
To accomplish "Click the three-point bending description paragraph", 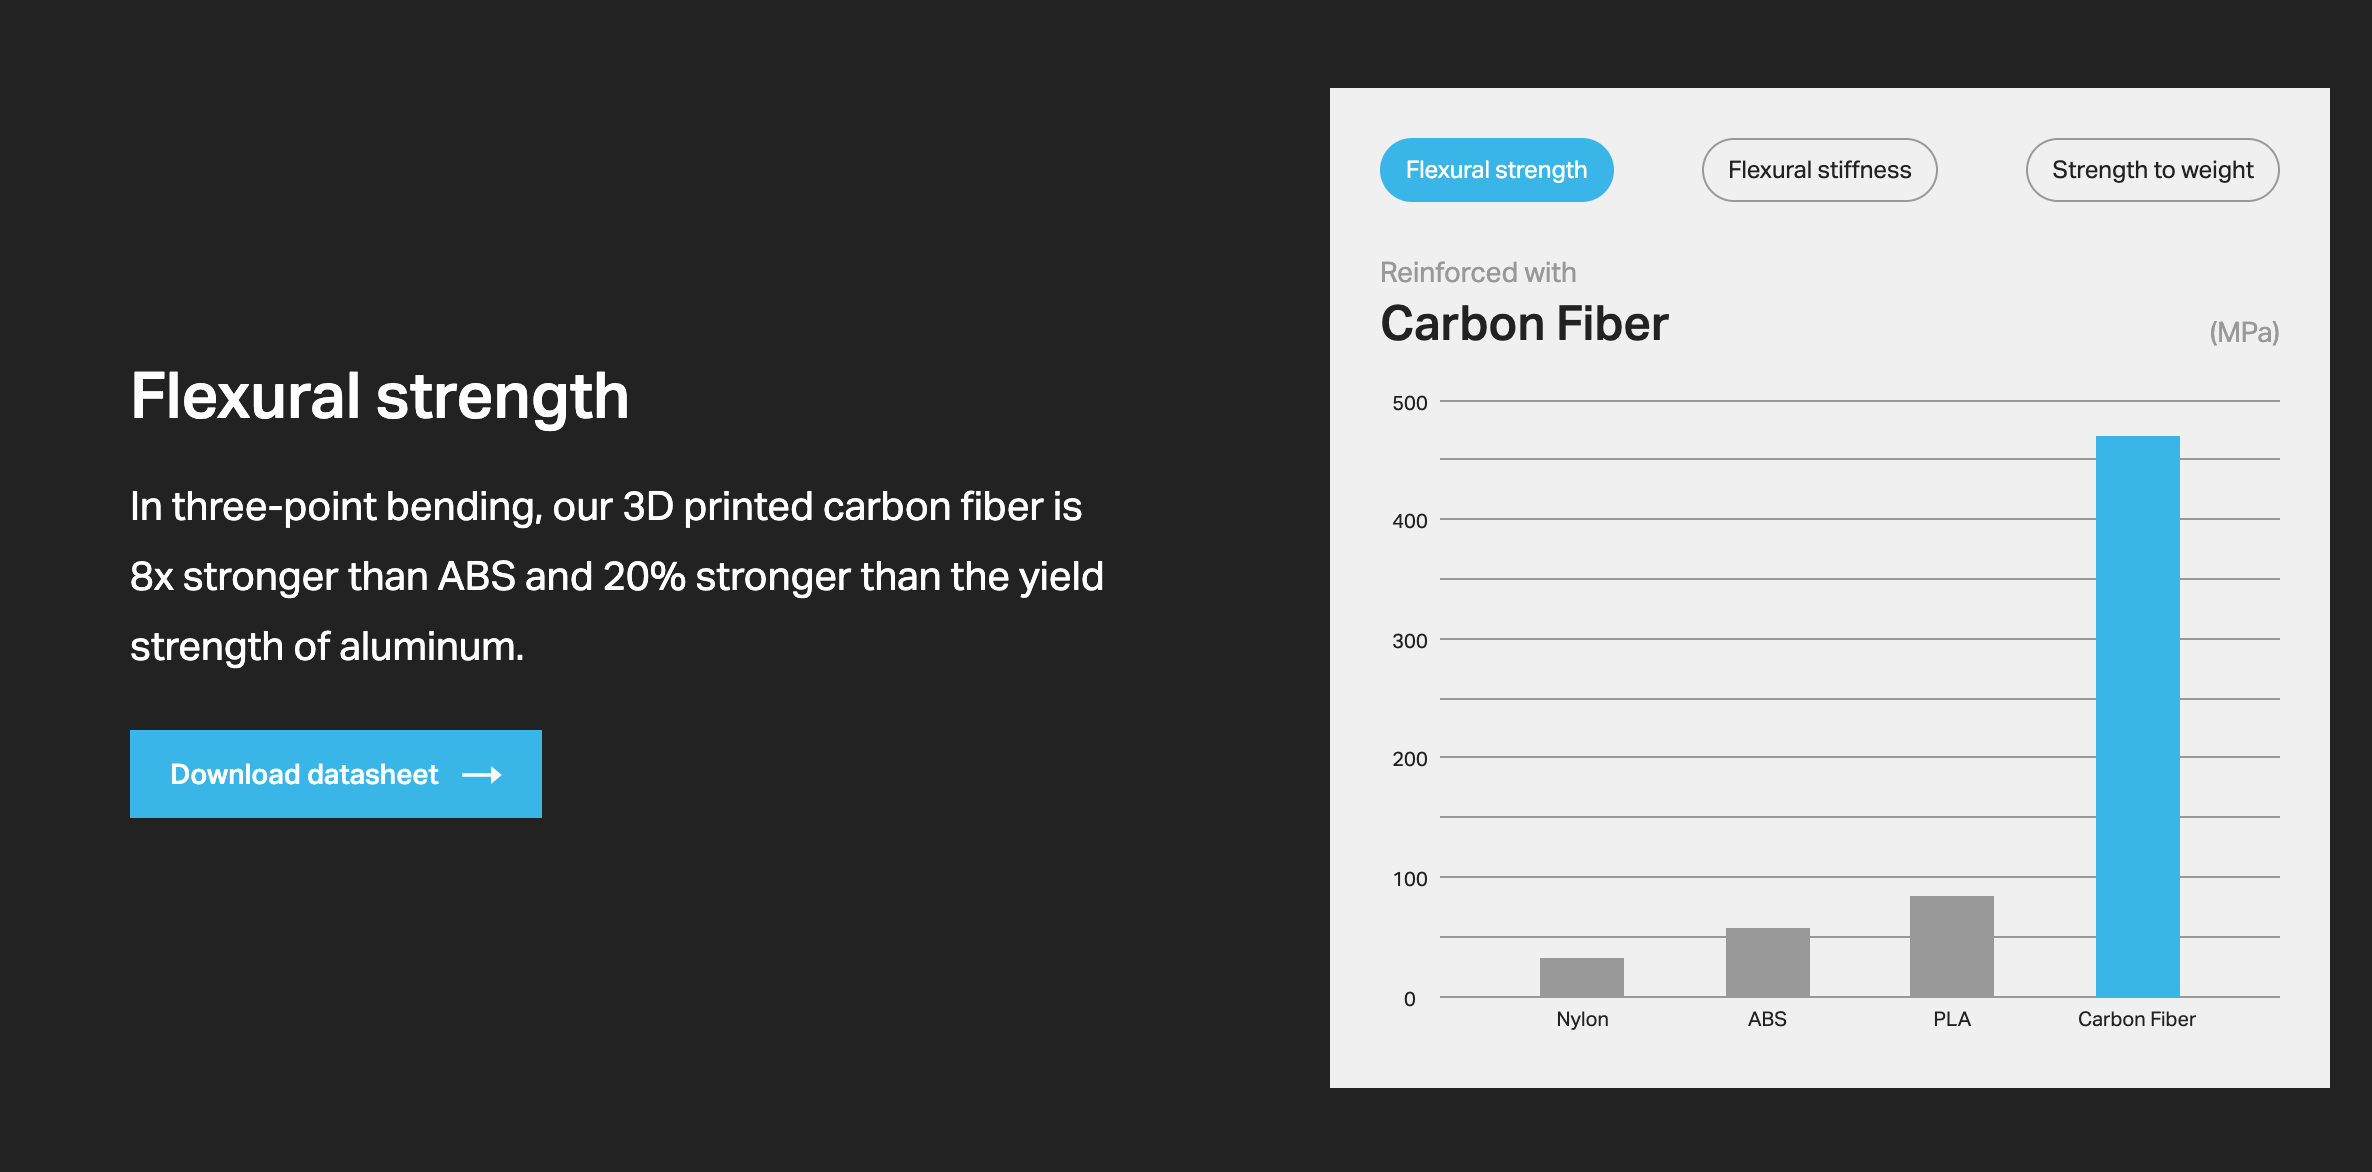I will [x=617, y=577].
